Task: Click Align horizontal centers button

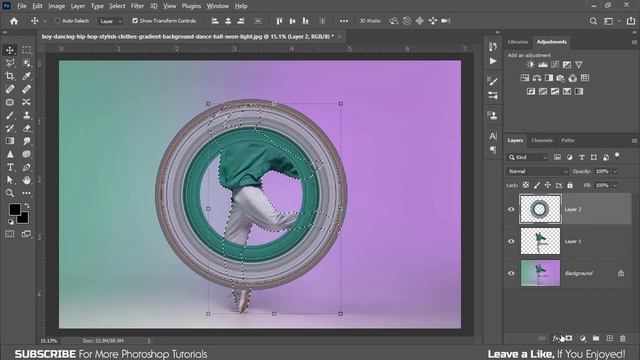Action: click(228, 21)
